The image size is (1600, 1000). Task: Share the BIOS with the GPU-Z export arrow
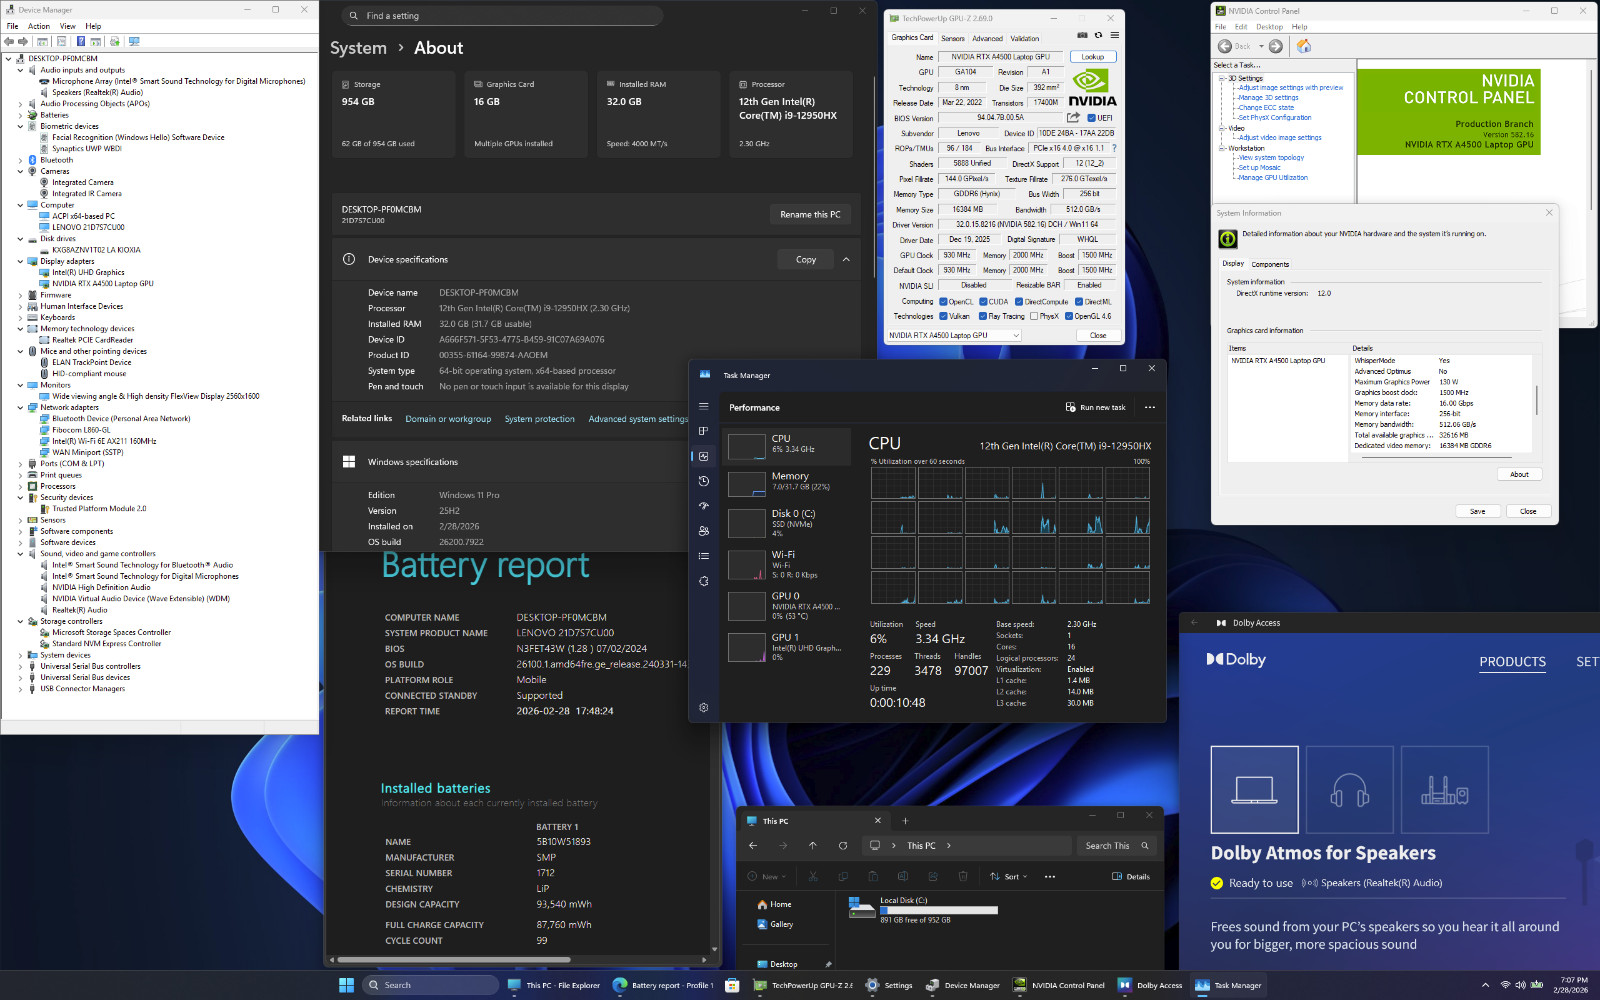point(1073,117)
